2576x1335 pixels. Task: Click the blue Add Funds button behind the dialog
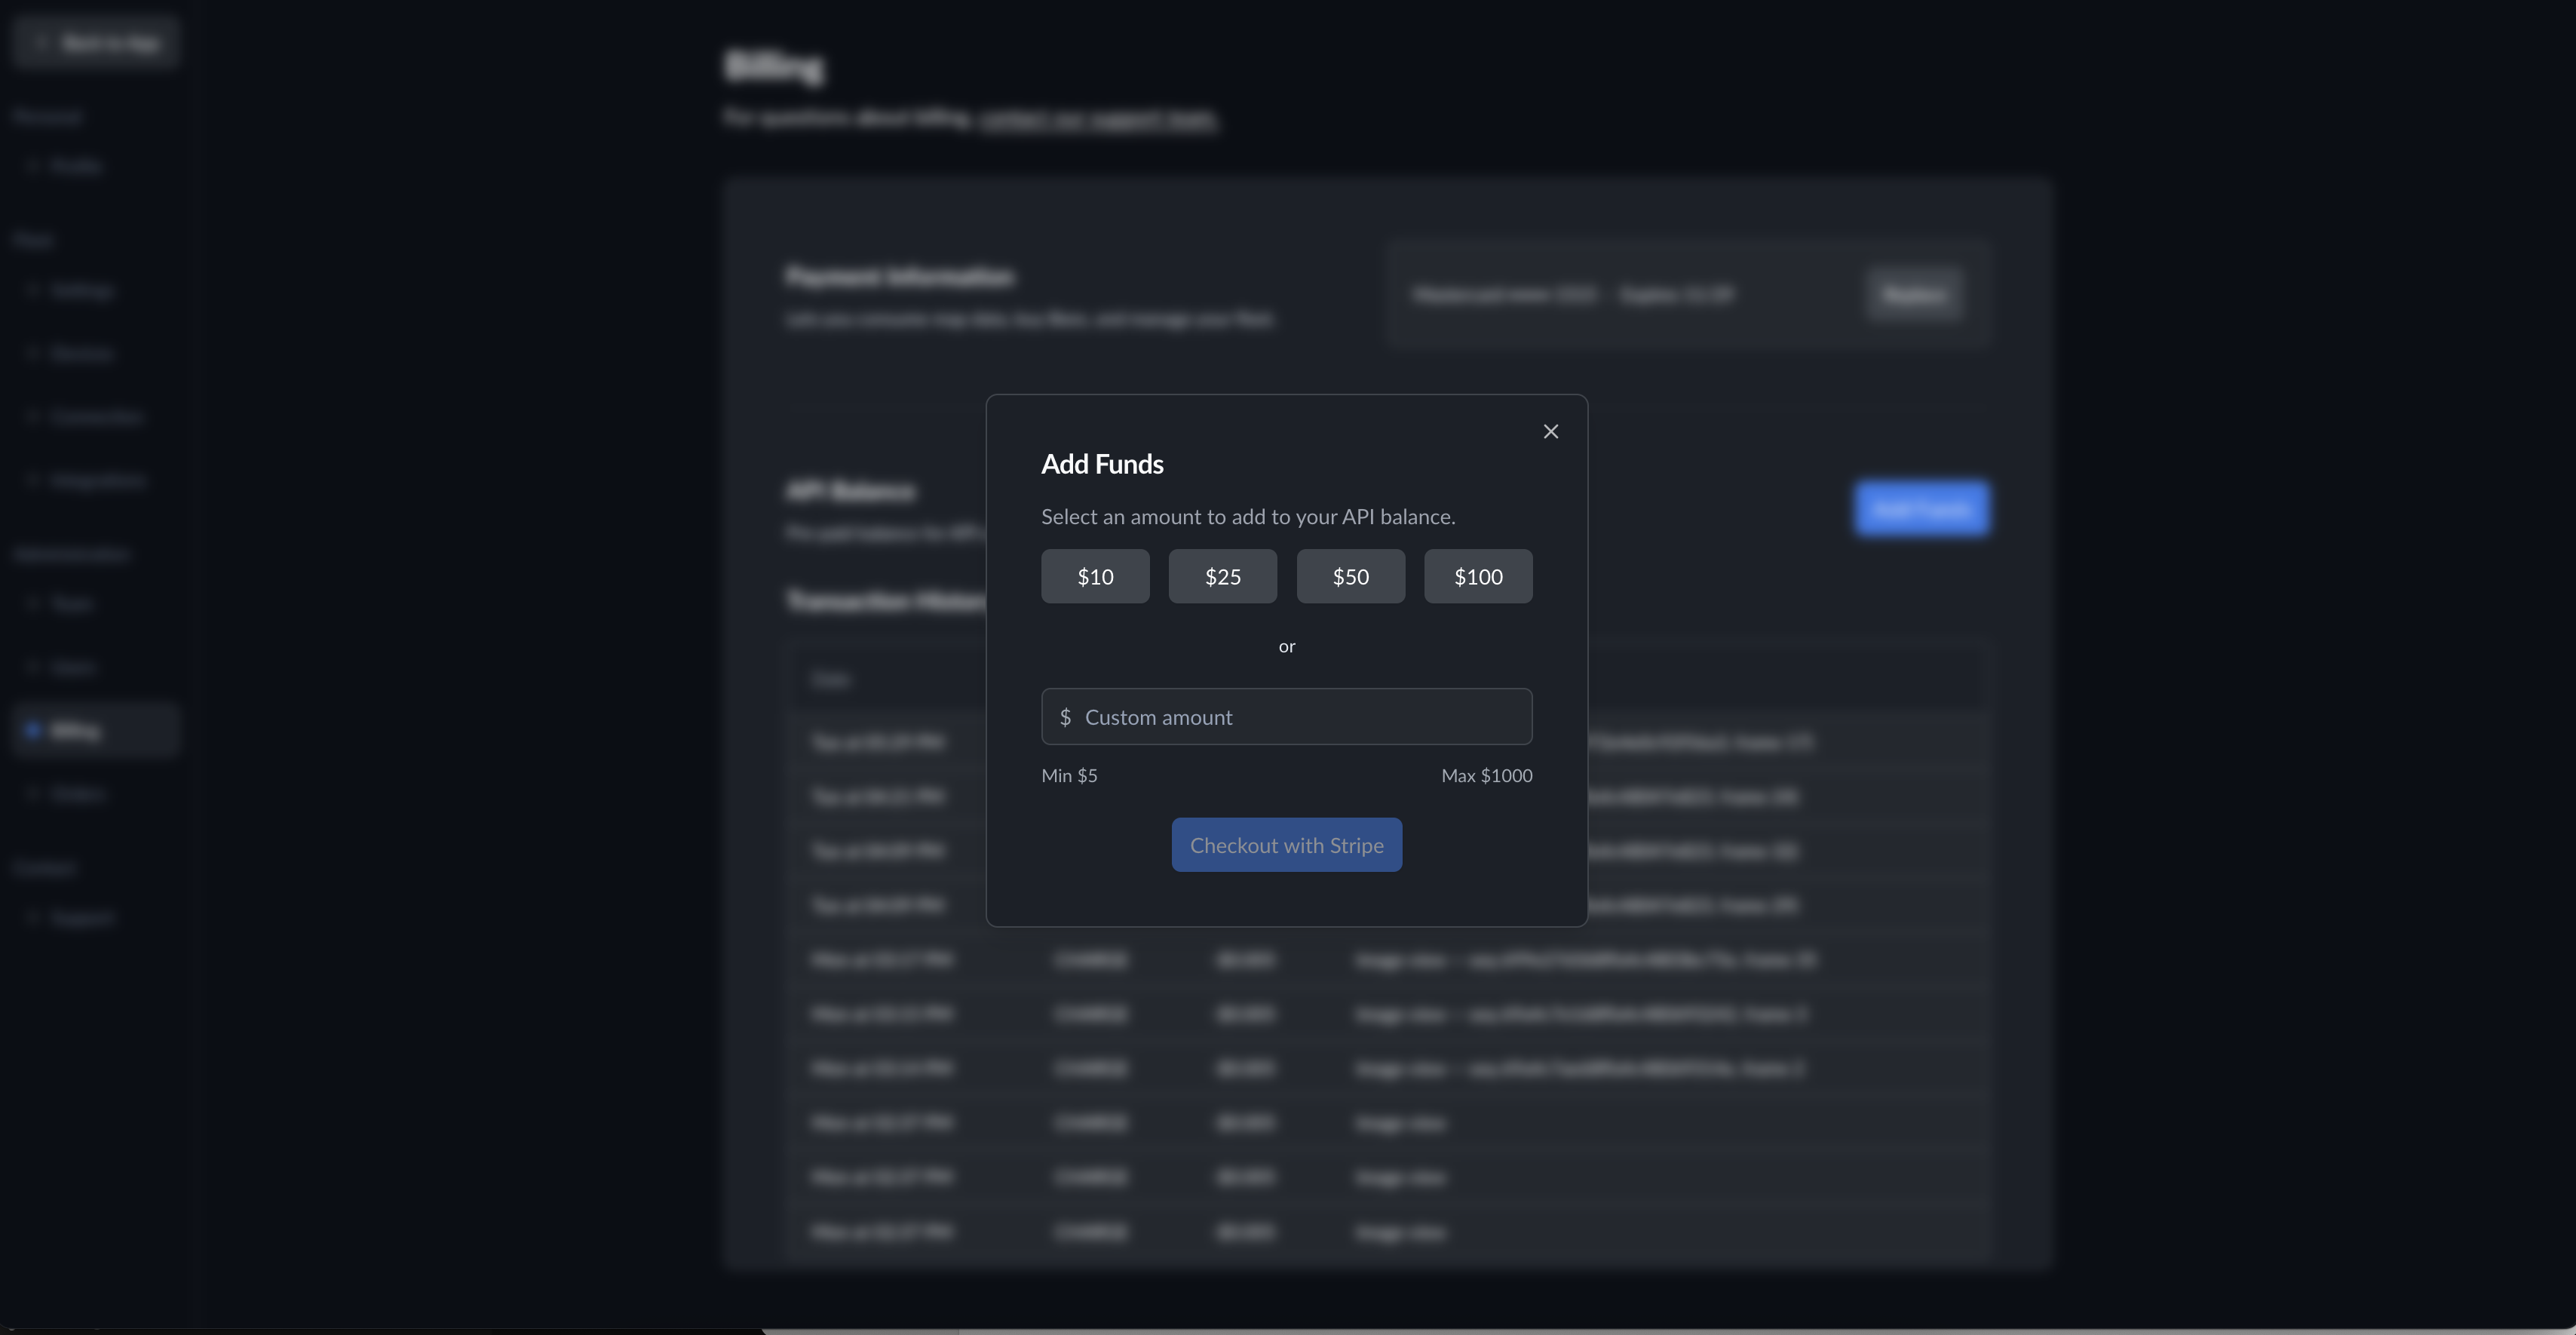point(1921,508)
